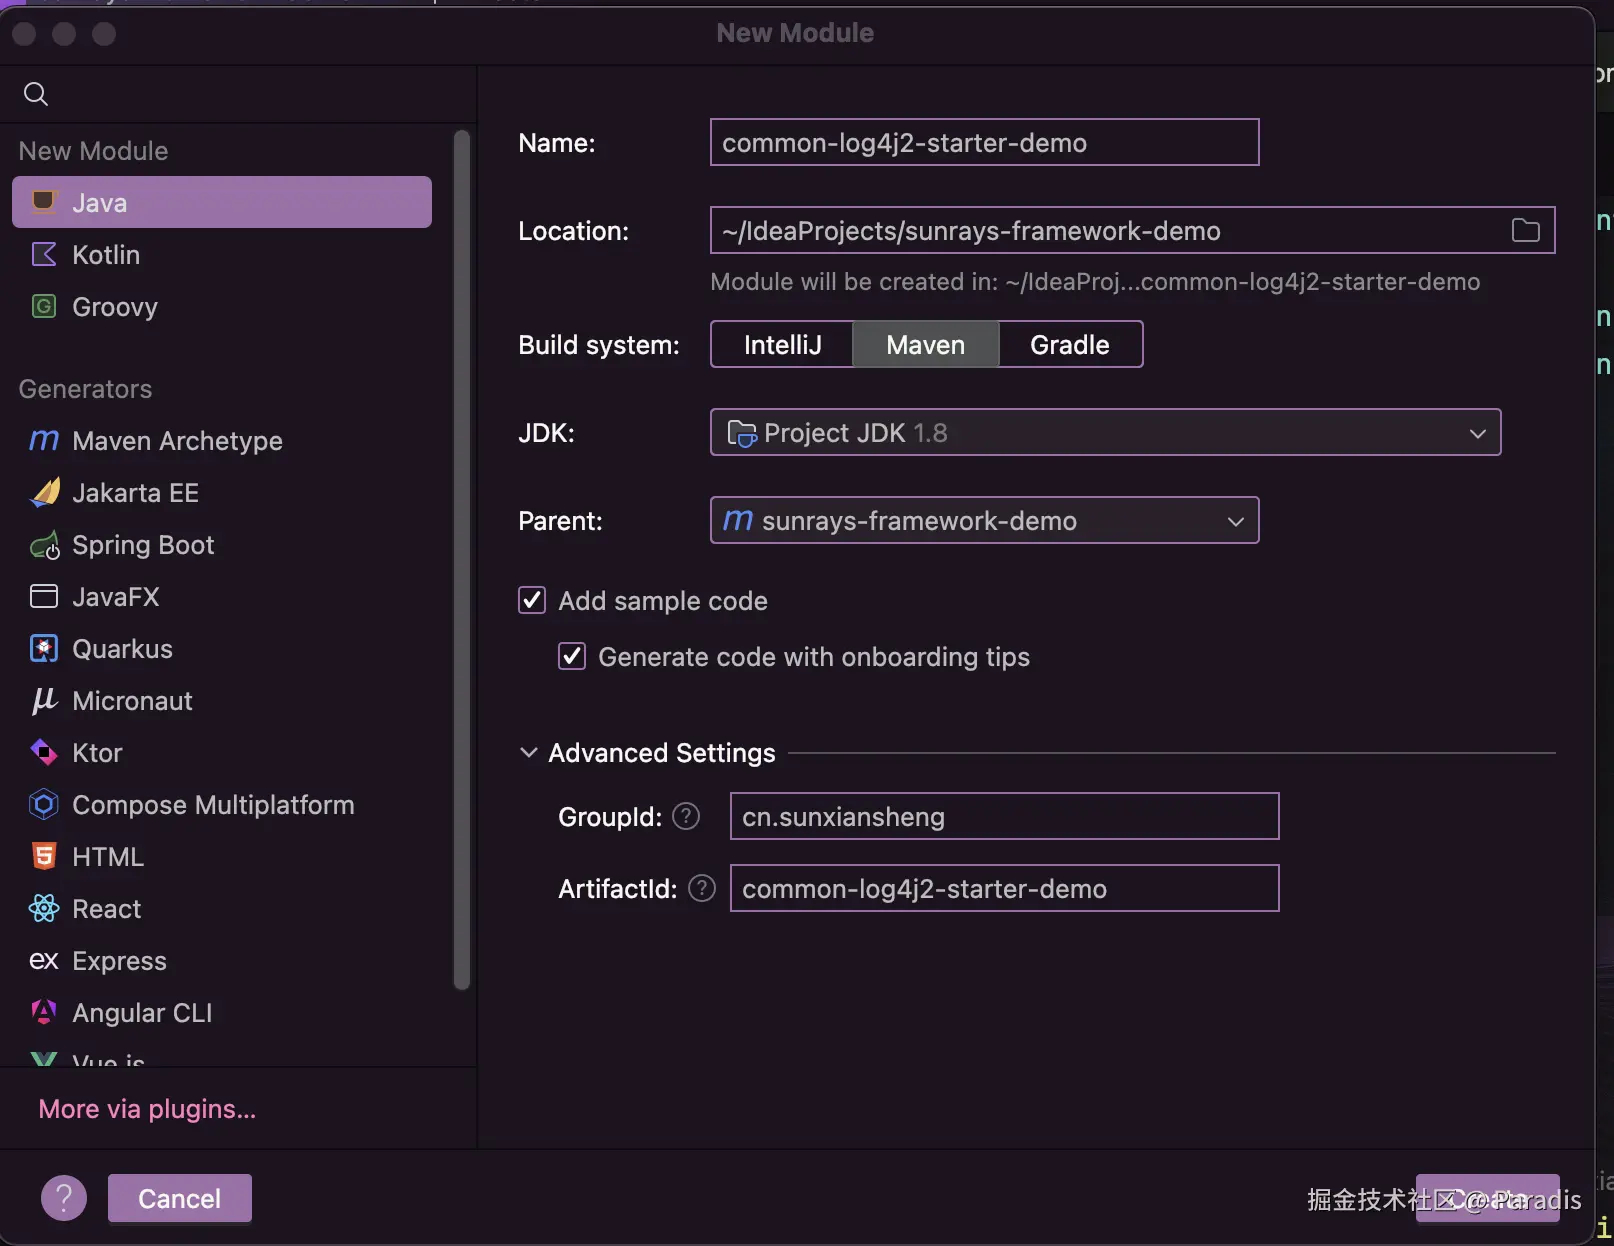This screenshot has height=1246, width=1614.
Task: Uncheck Add sample code
Action: [531, 600]
